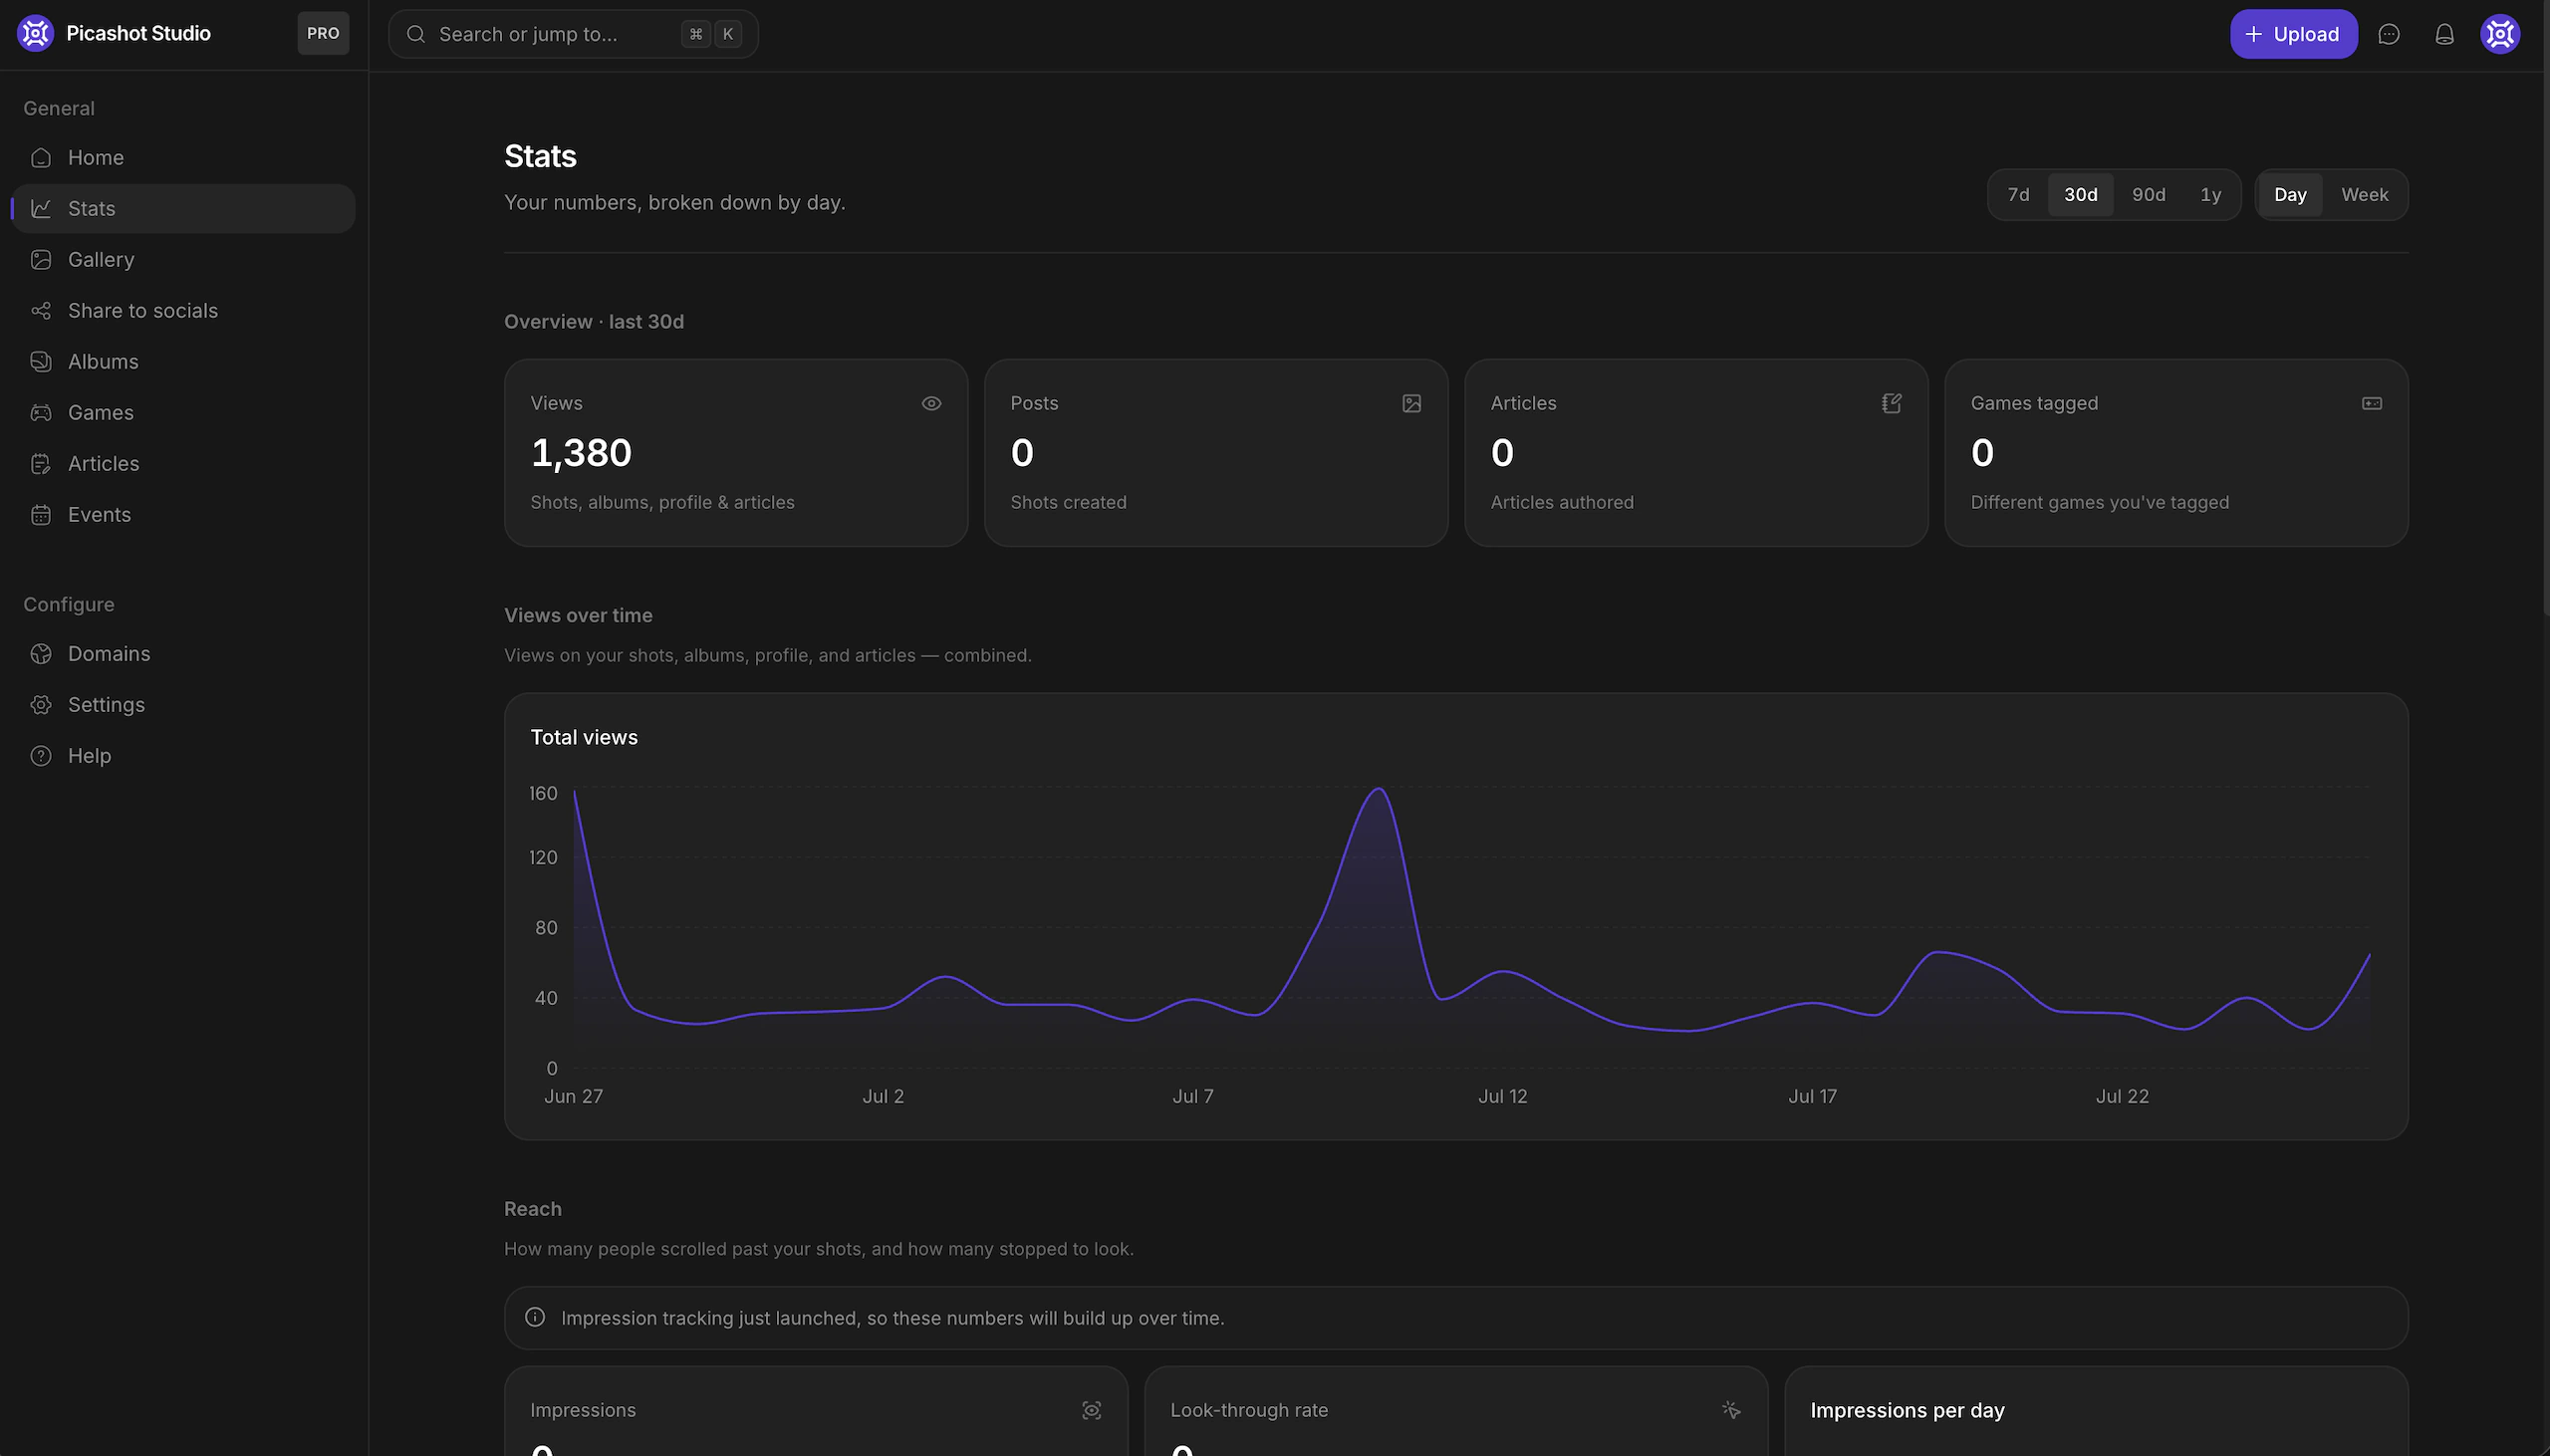Viewport: 2550px width, 1456px height.
Task: Click the Games tagged overview card
Action: pos(2176,453)
